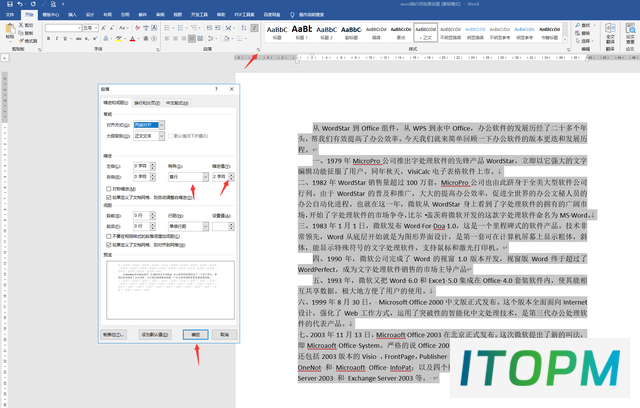The height and width of the screenshot is (408, 640).
Task: Save the document via quick access toolbar
Action: (x=10, y=4)
